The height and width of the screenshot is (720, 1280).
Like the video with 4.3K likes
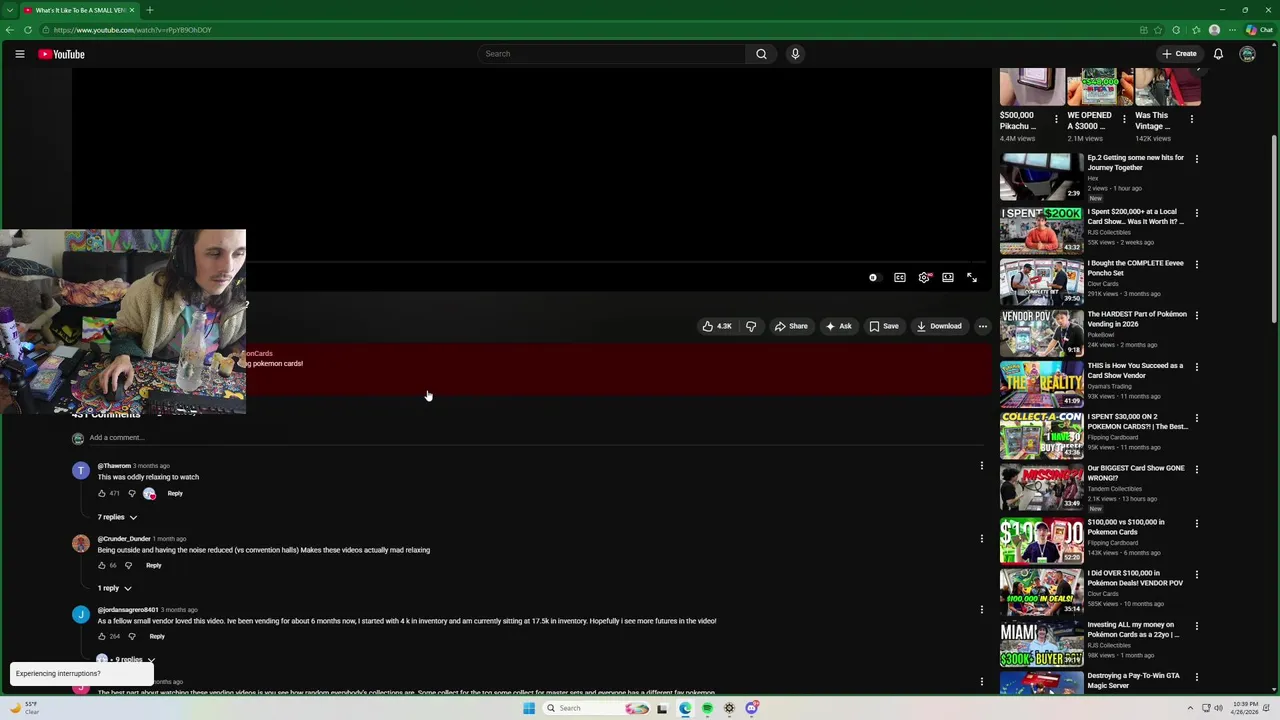717,326
